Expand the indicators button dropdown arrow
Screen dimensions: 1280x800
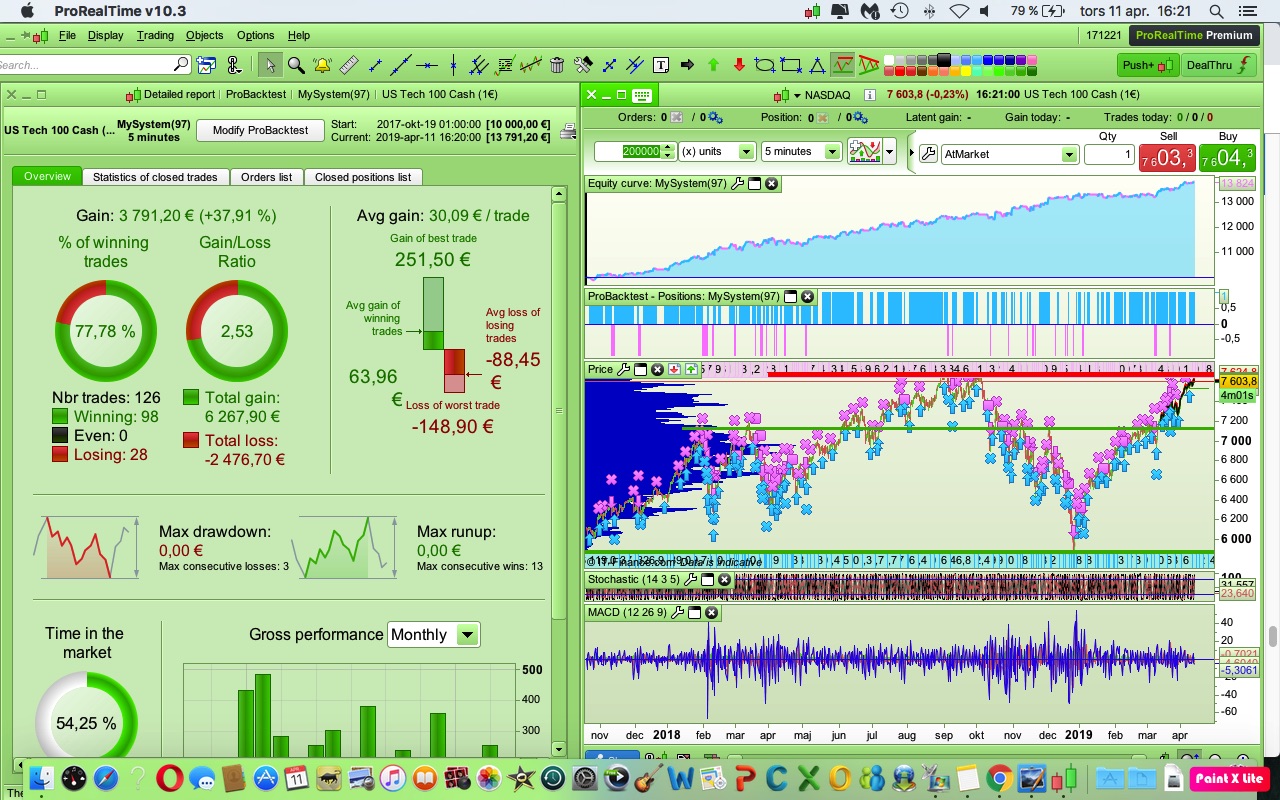pyautogui.click(x=889, y=152)
